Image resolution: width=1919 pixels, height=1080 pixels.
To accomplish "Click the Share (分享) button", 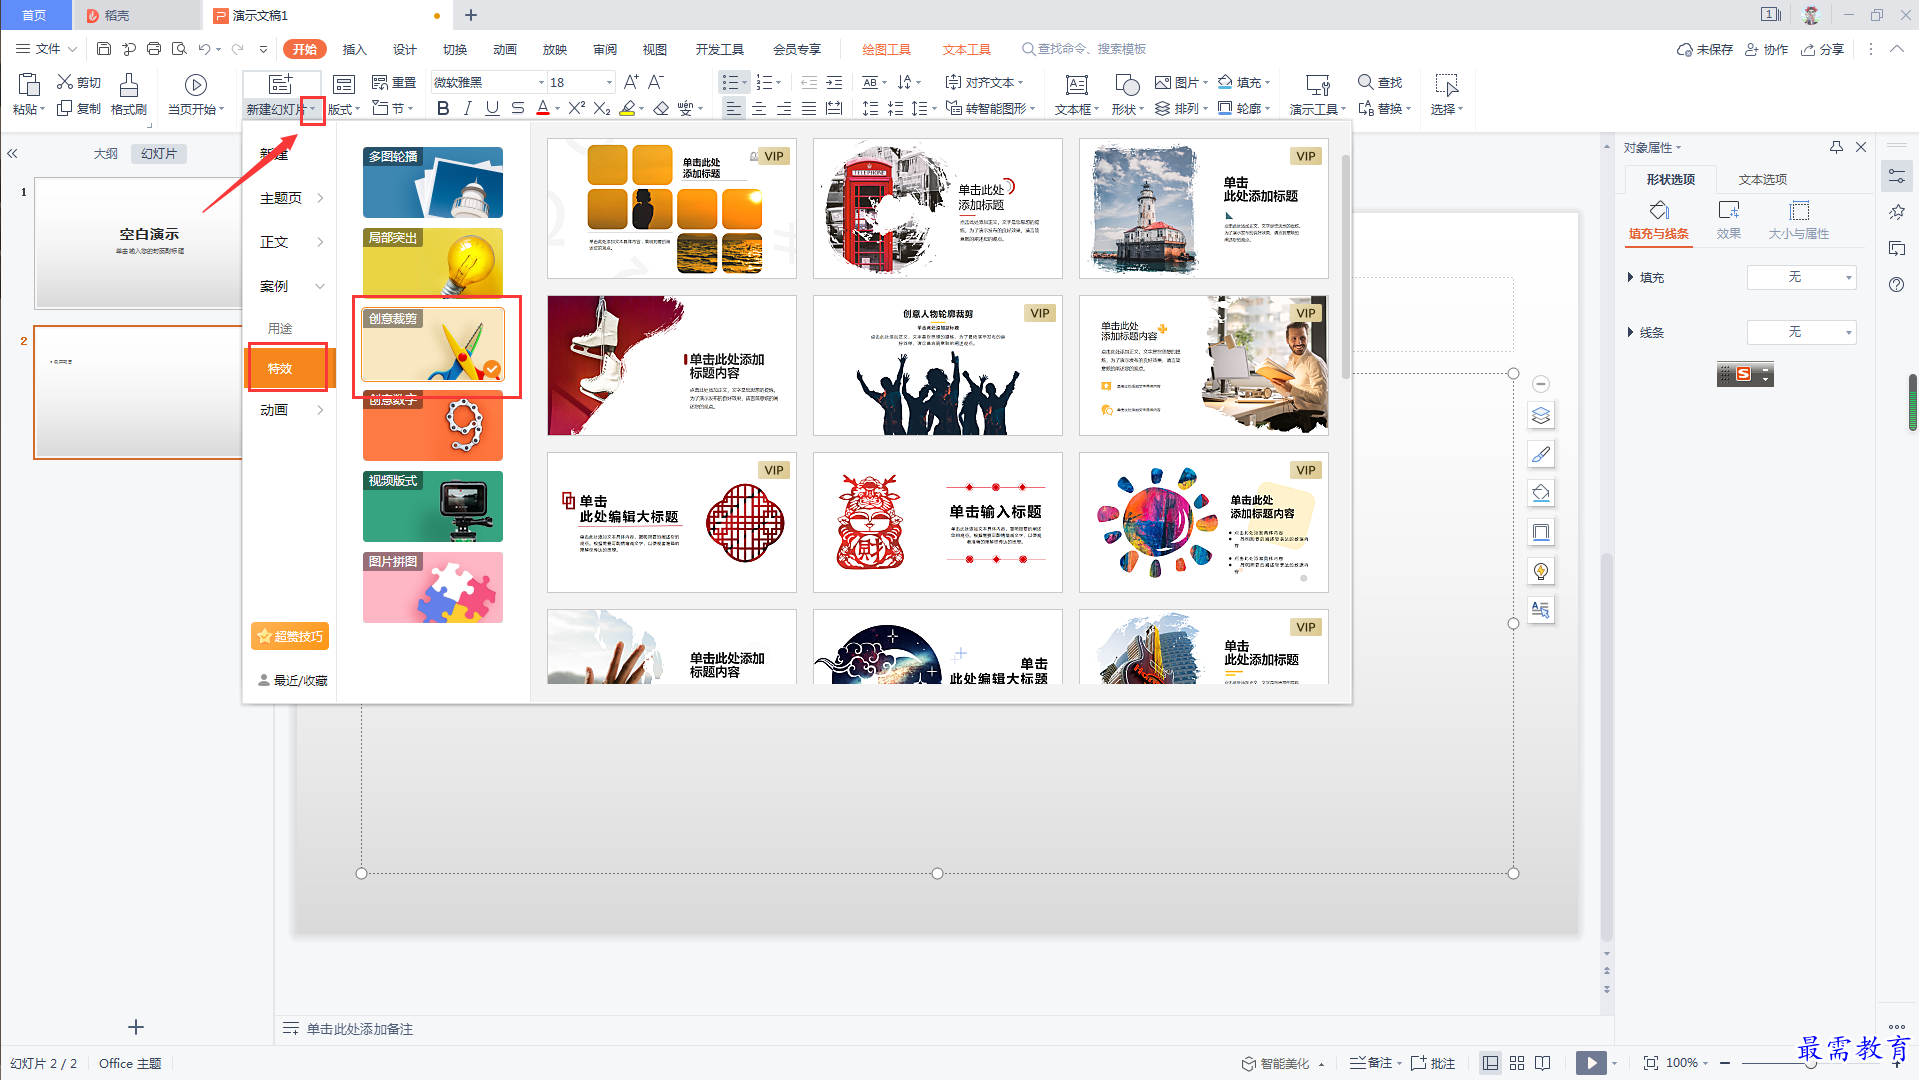I will (1822, 49).
